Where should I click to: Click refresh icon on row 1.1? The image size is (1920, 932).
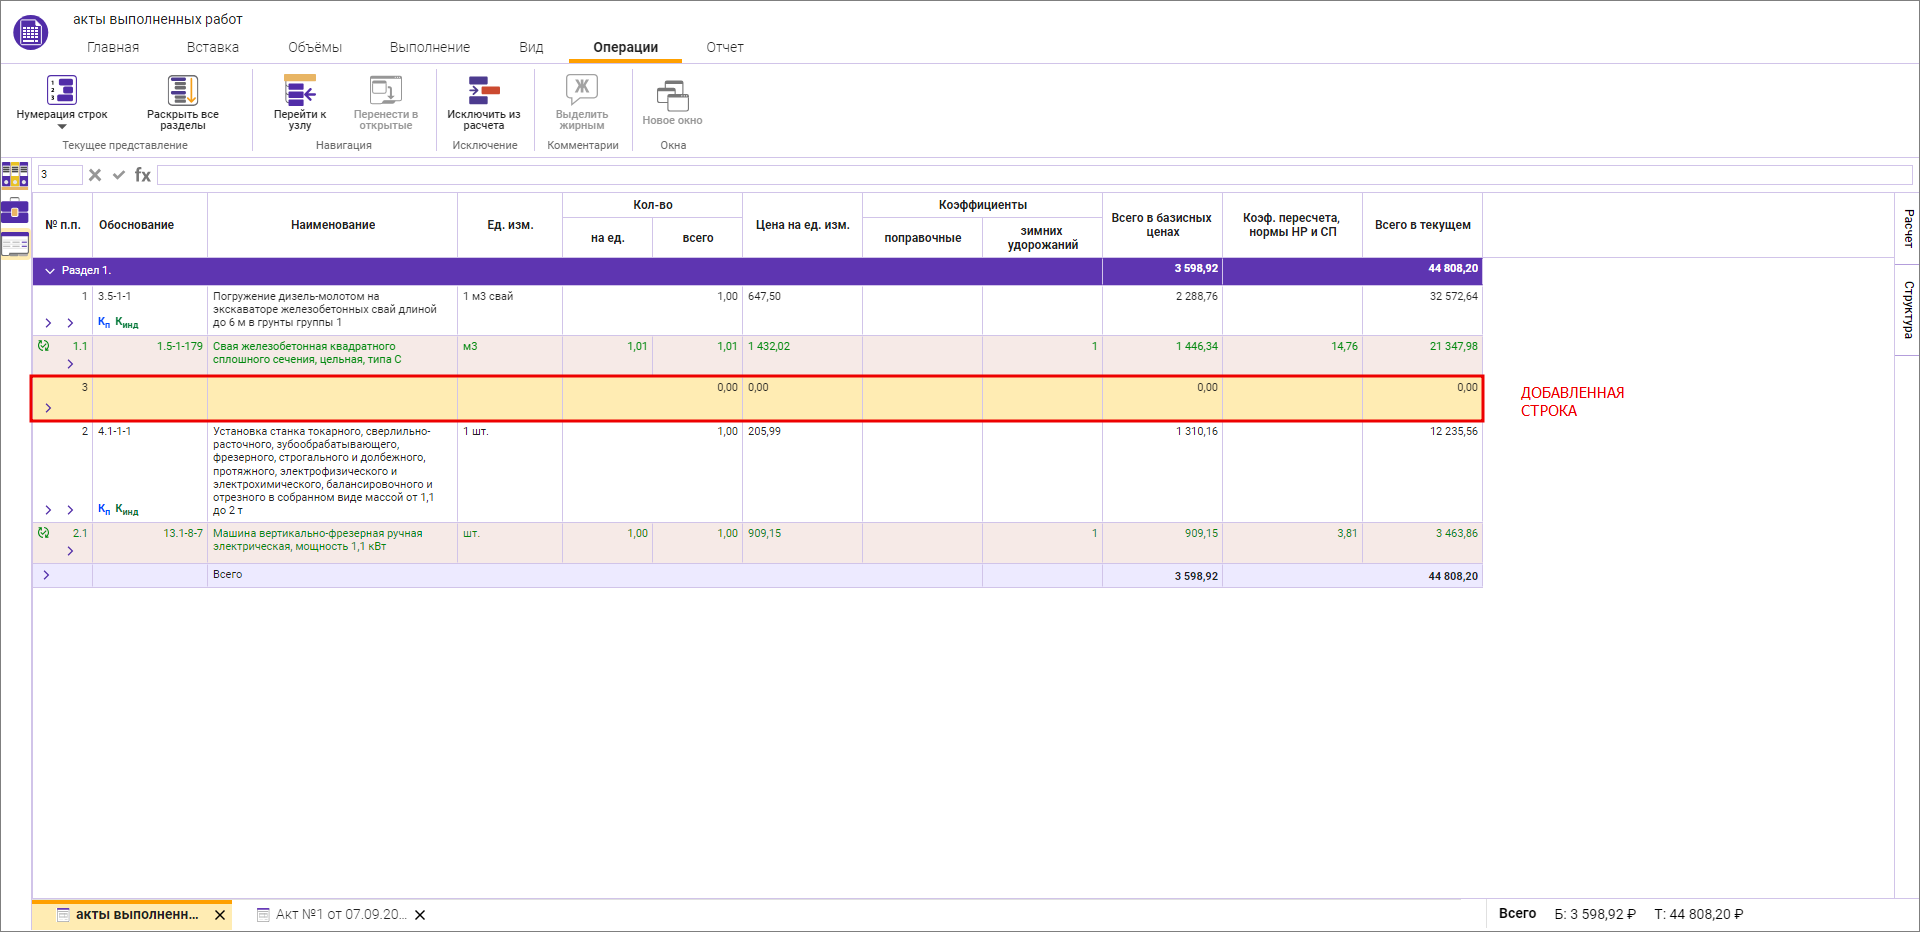[x=43, y=346]
